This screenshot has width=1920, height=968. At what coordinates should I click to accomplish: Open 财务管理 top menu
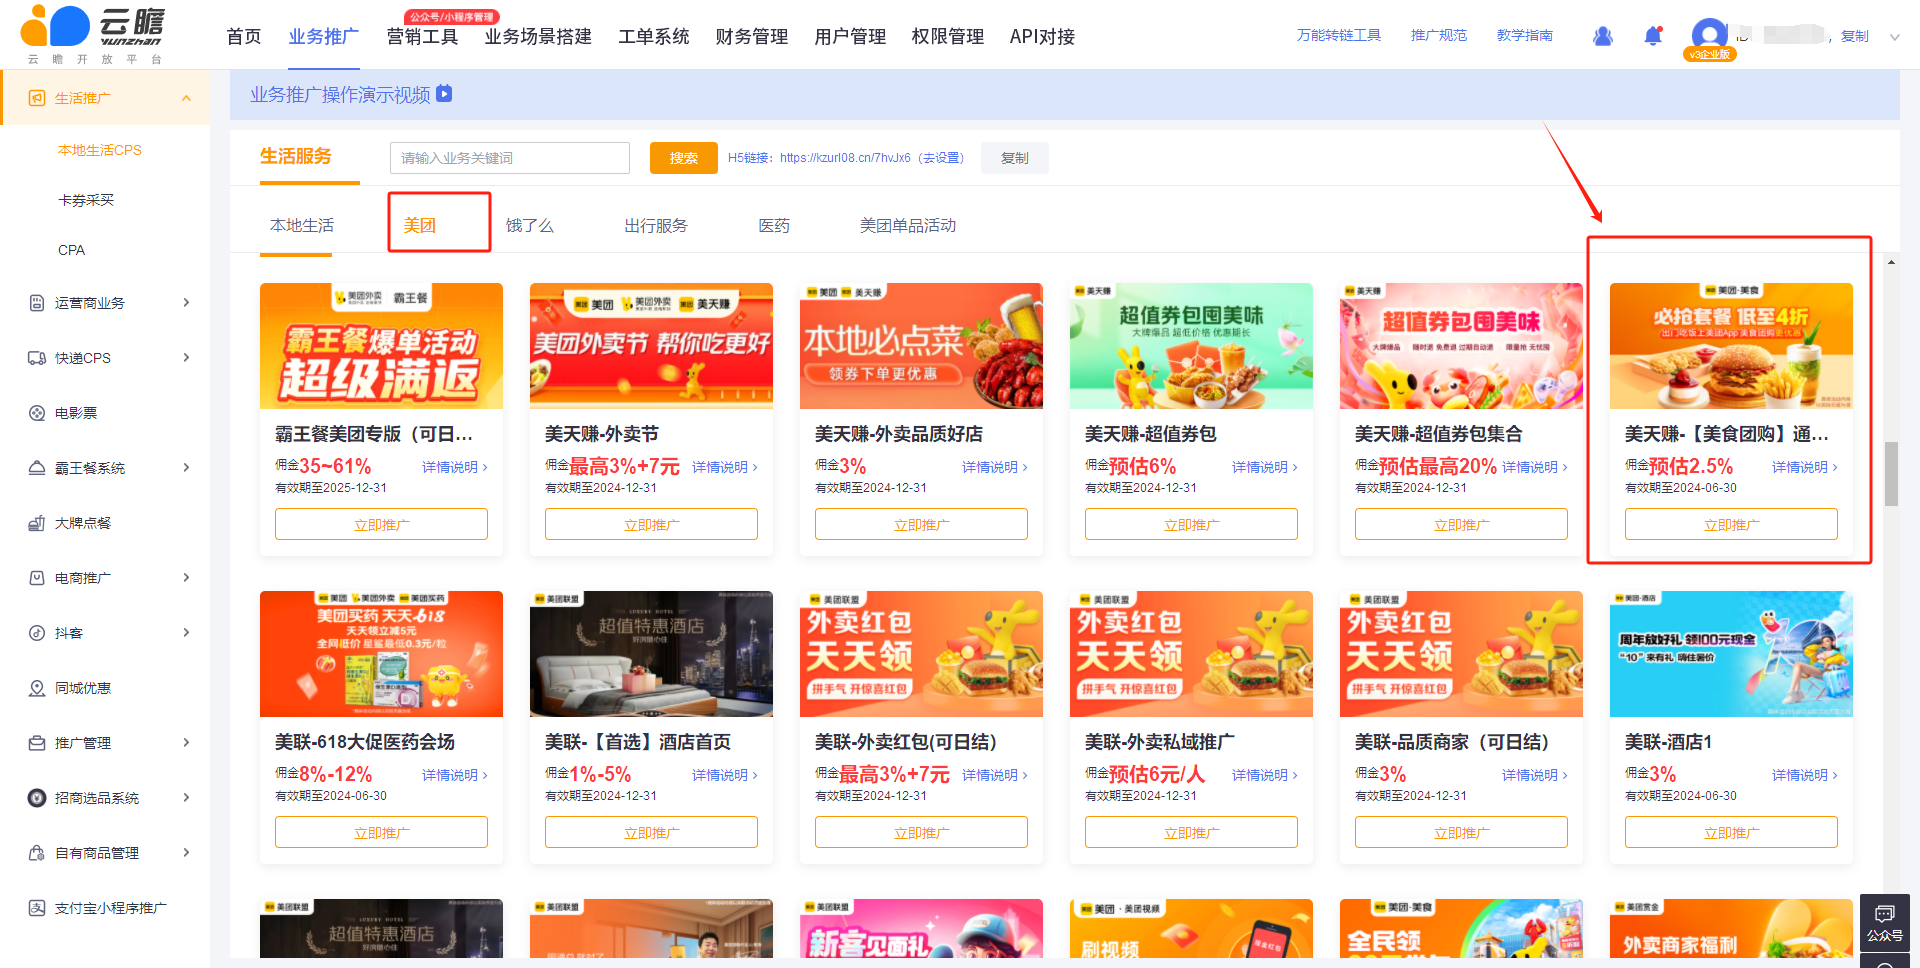pyautogui.click(x=752, y=37)
